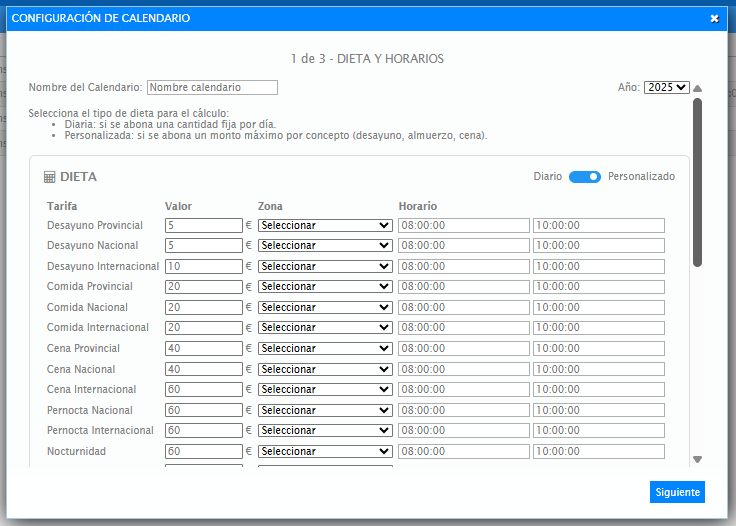736x526 pixels.
Task: Open the Año 2025 dropdown
Action: 666,87
